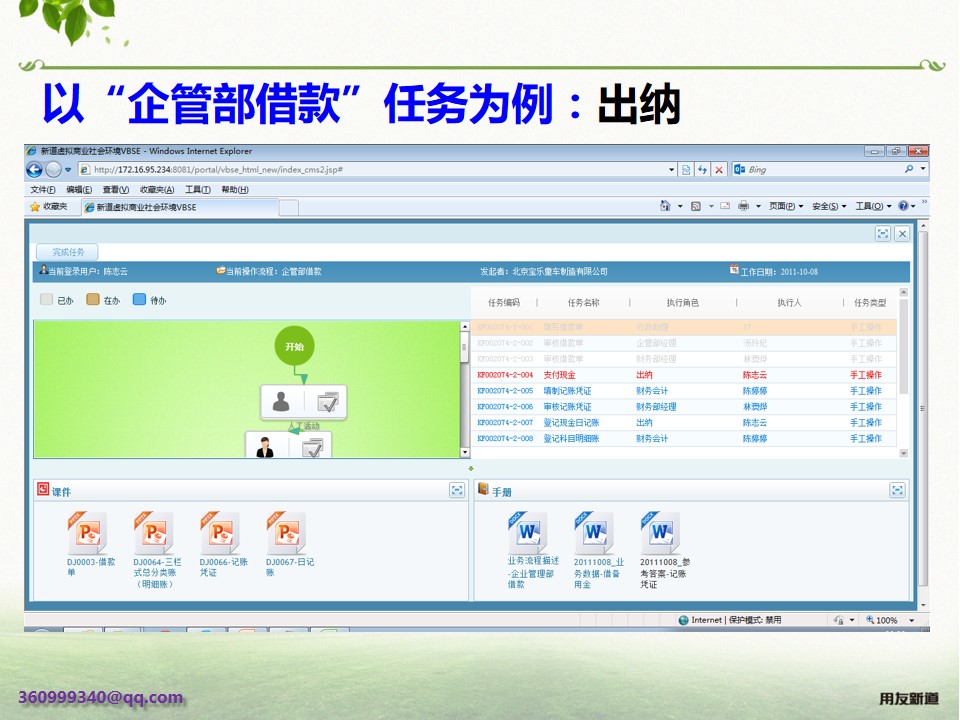Click the fullscreen icon of the task window
The image size is (960, 720).
tap(882, 233)
